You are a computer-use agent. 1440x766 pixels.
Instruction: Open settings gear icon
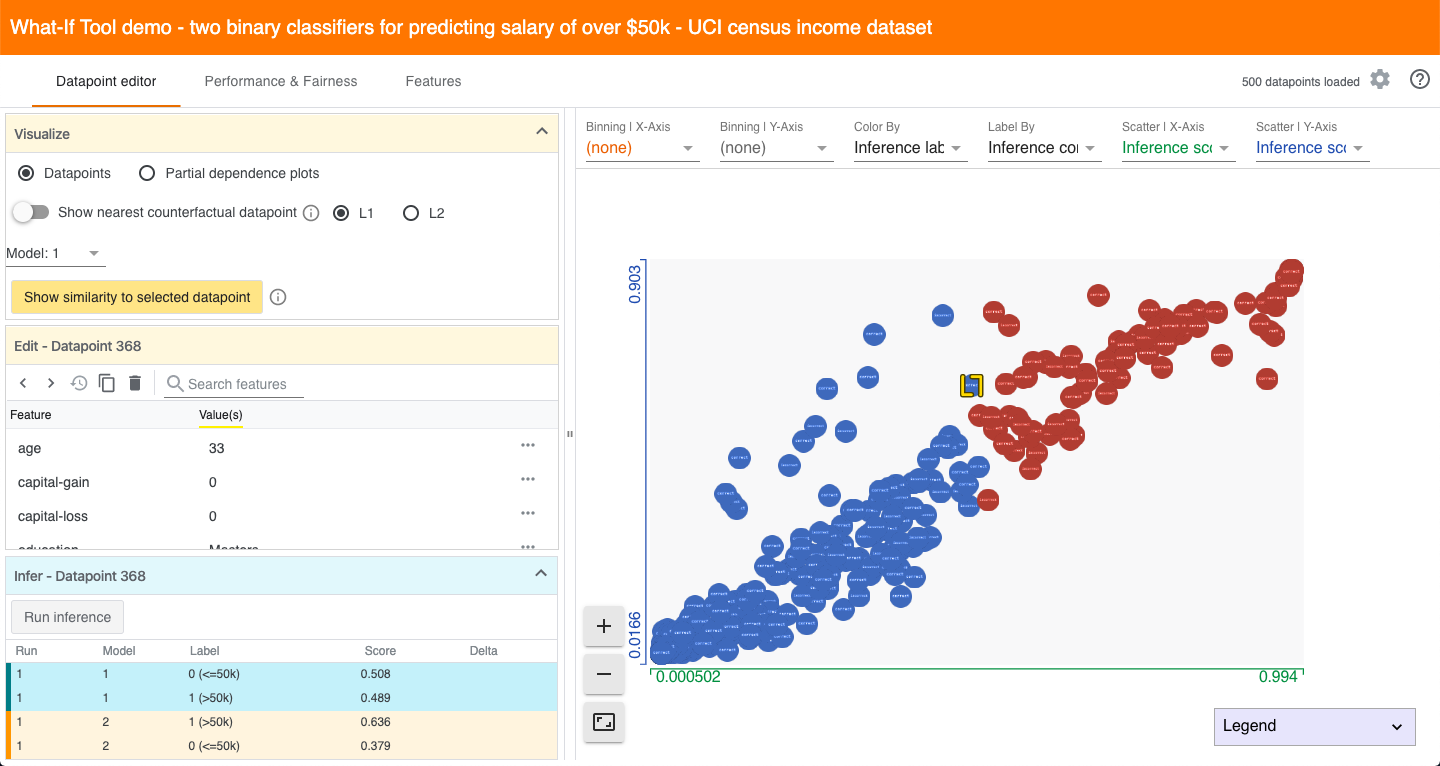tap(1380, 80)
